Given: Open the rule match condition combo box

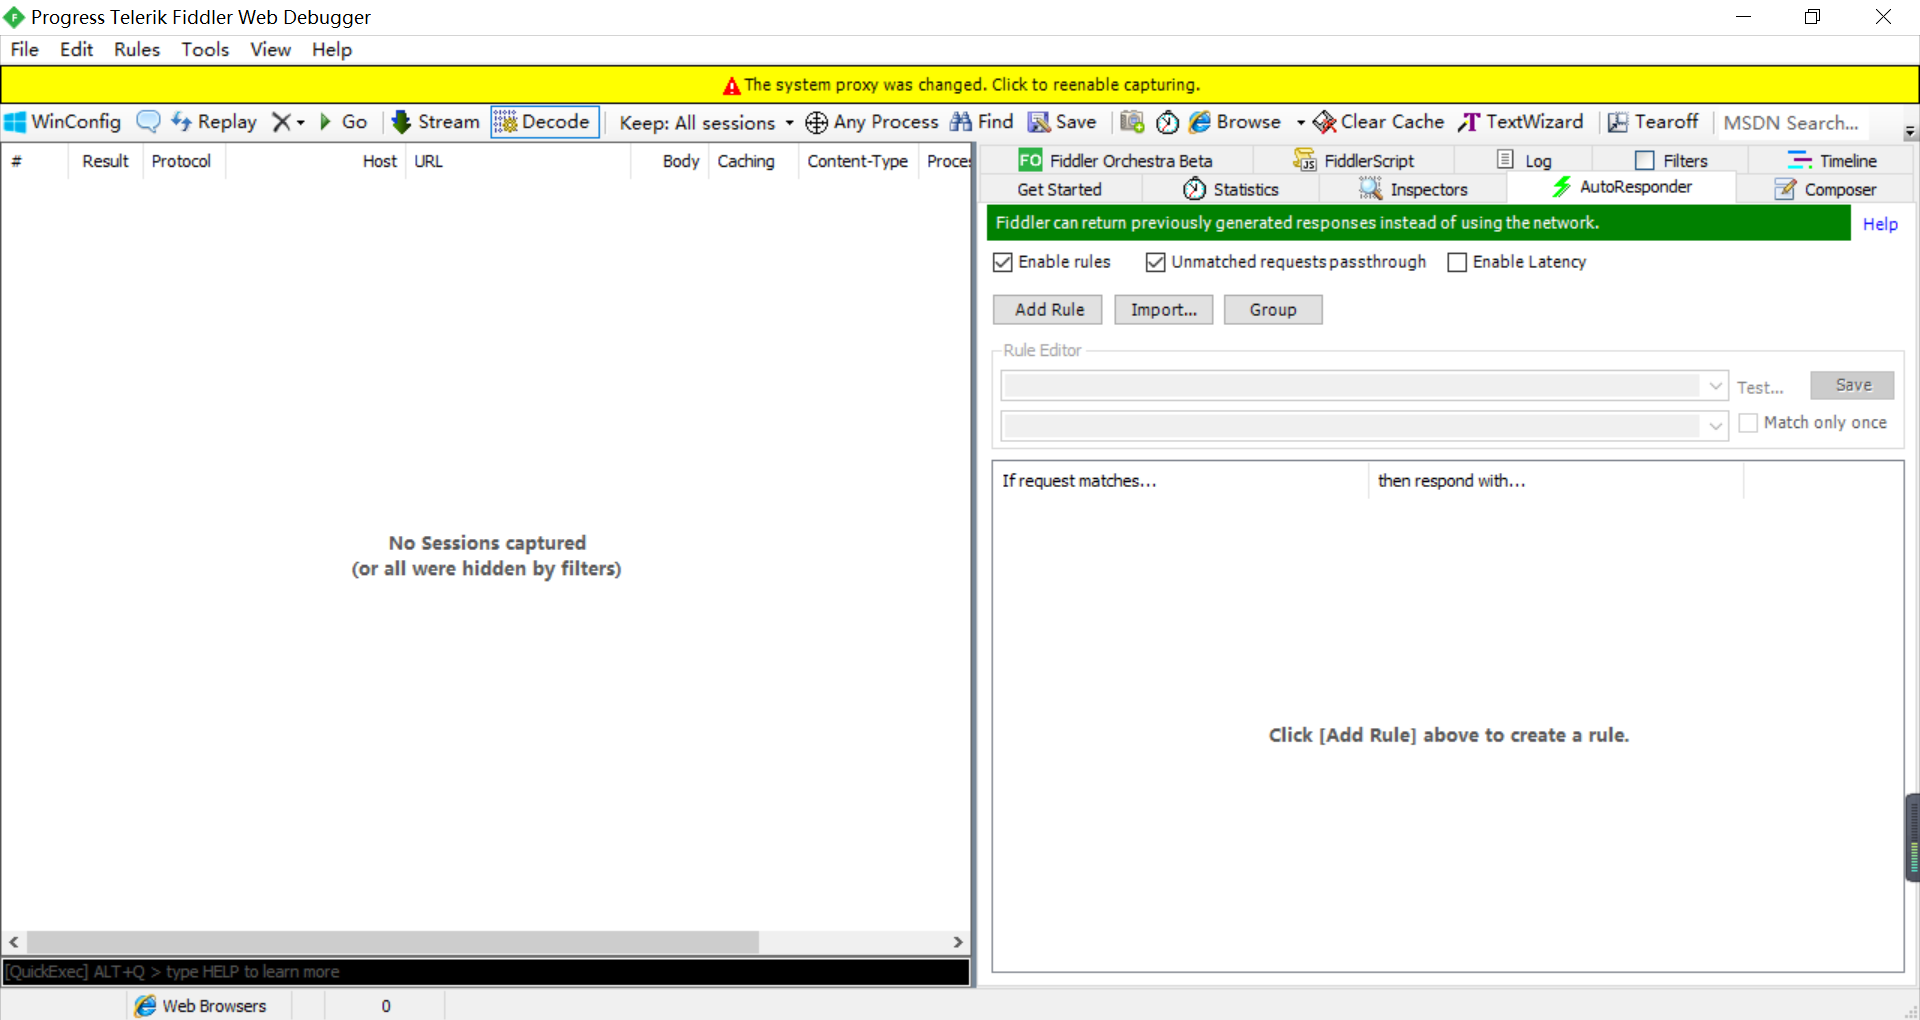Looking at the screenshot, I should pyautogui.click(x=1365, y=386).
